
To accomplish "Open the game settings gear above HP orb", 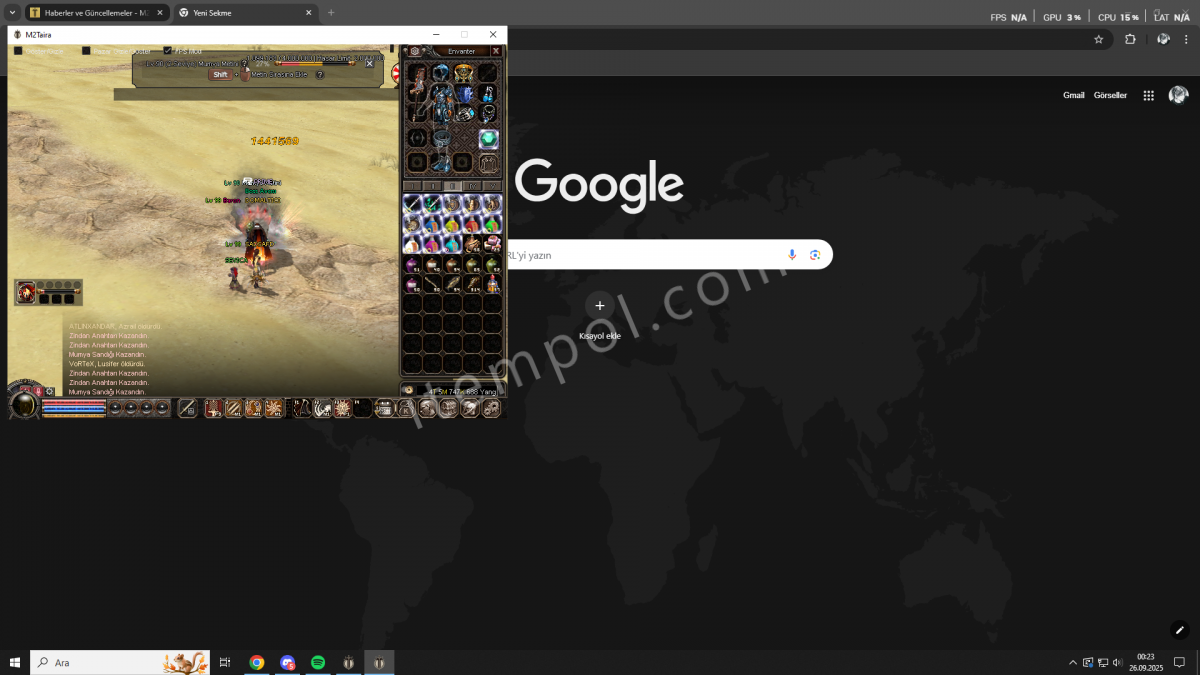I will [50, 391].
